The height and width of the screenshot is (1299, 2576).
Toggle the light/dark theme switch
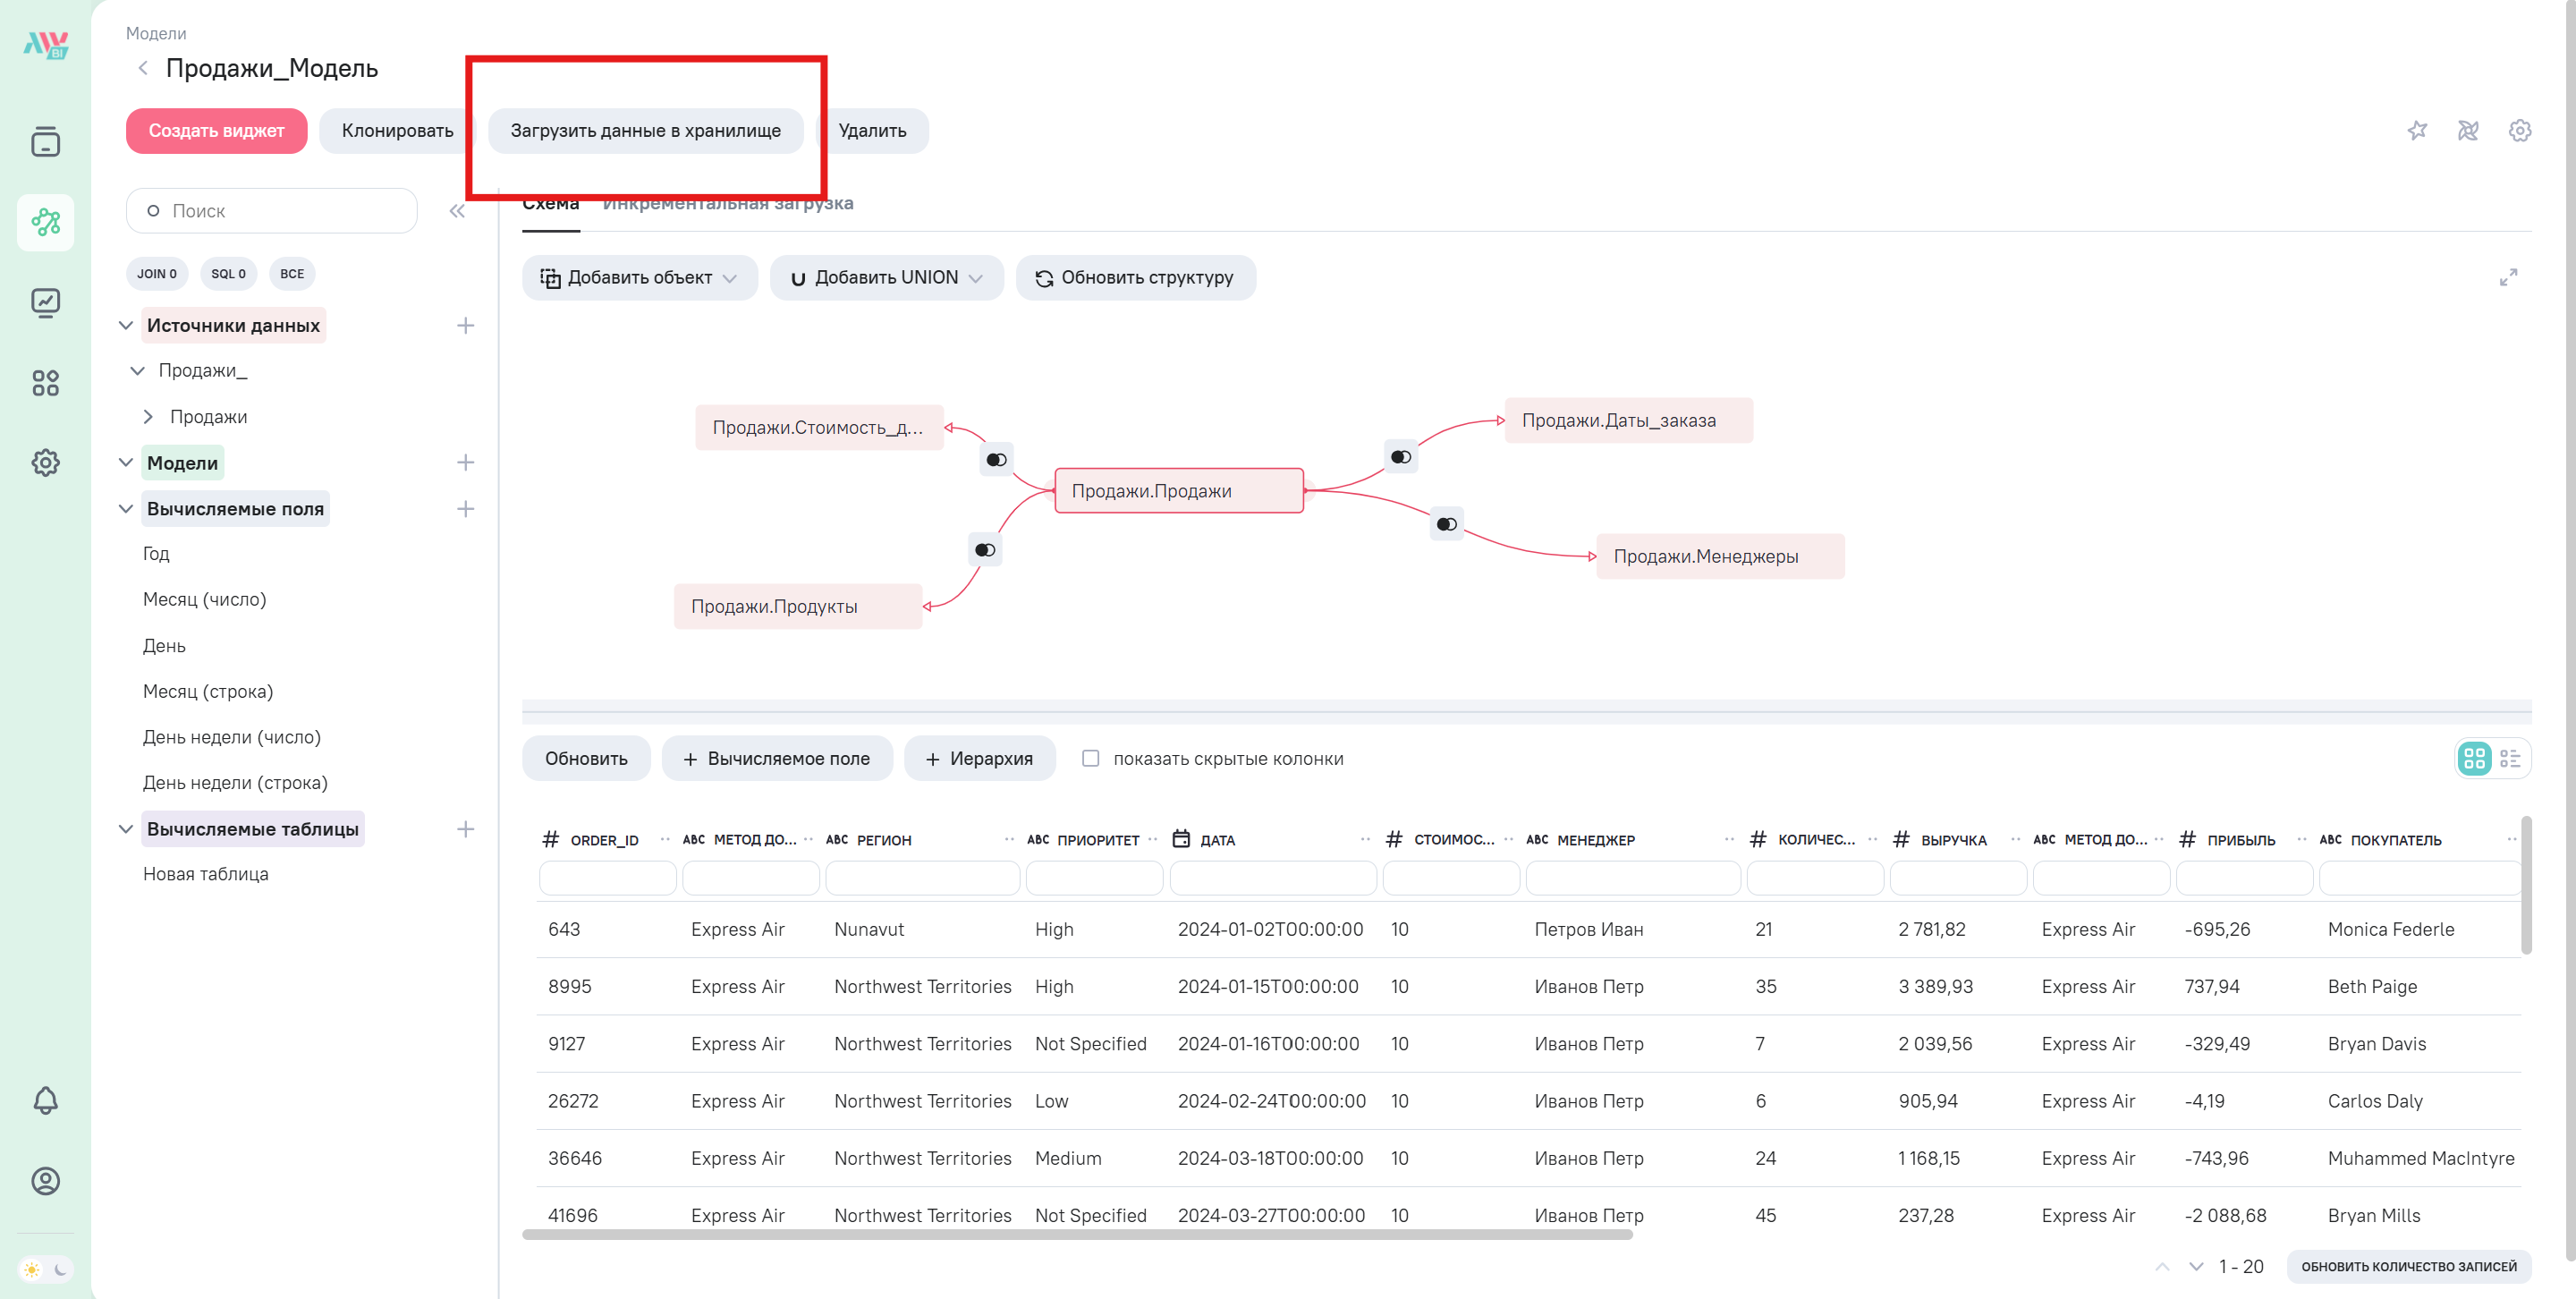coord(46,1269)
